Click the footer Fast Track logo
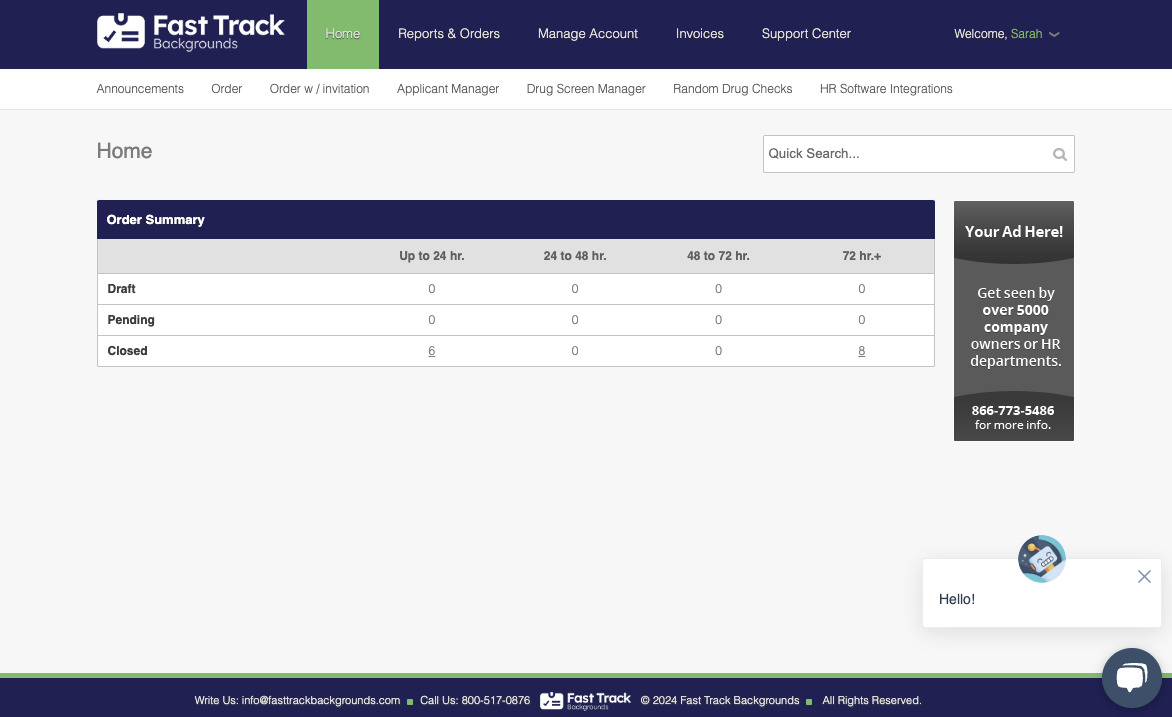The image size is (1172, 717). point(585,700)
